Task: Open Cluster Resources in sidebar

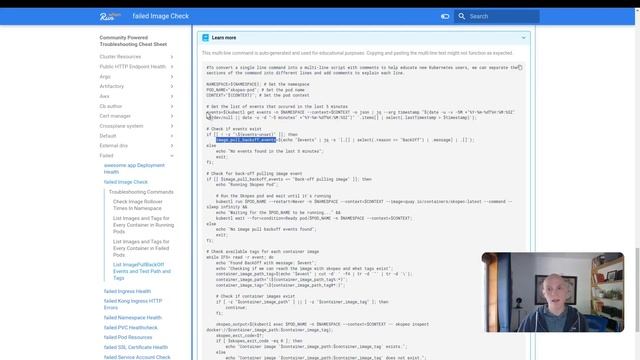Action: pos(120,57)
